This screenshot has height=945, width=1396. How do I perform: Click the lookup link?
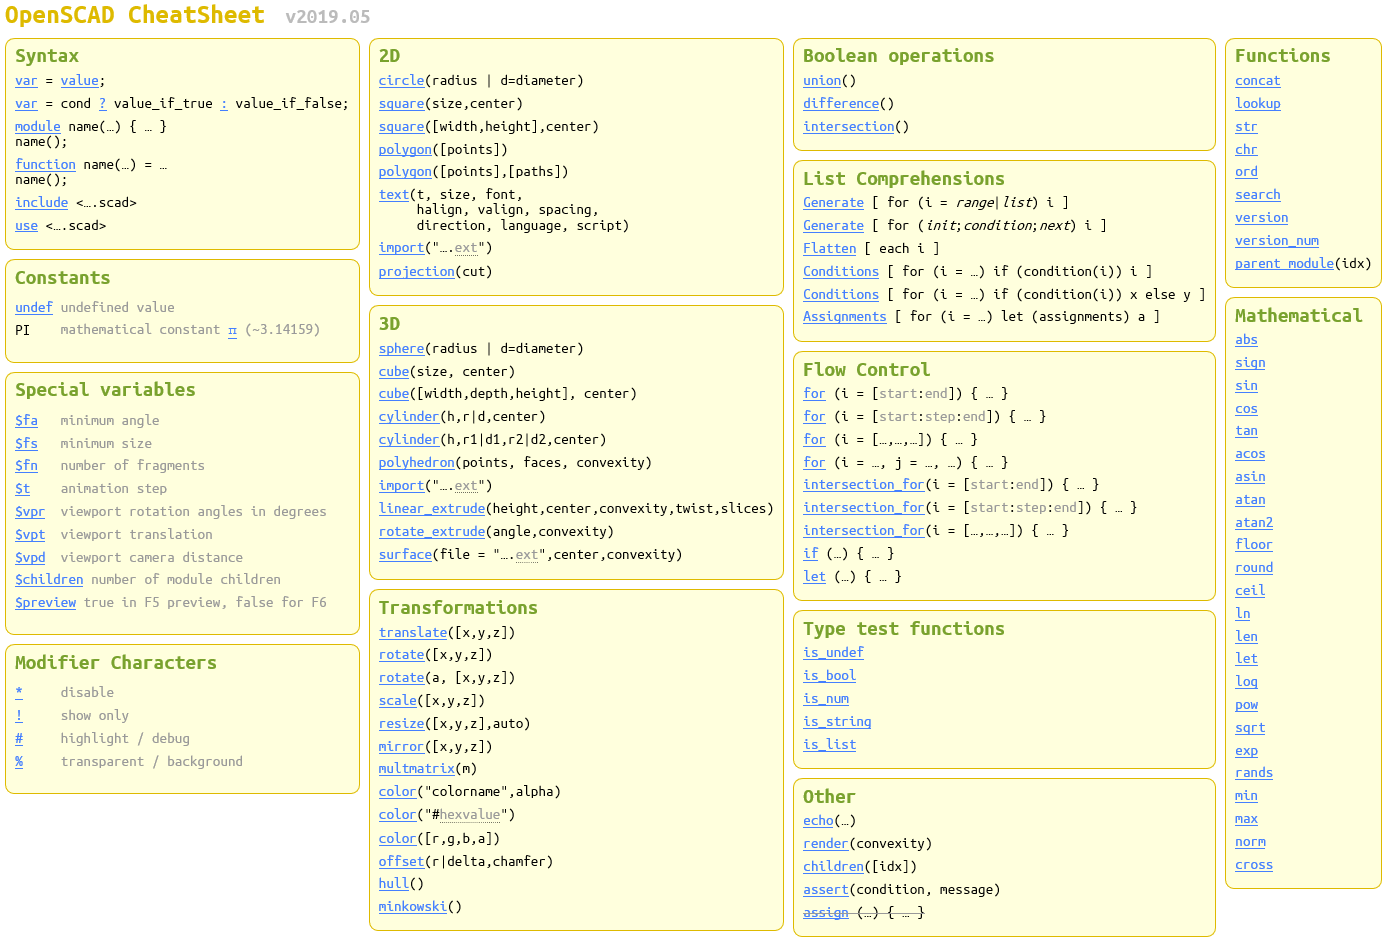coord(1258,104)
